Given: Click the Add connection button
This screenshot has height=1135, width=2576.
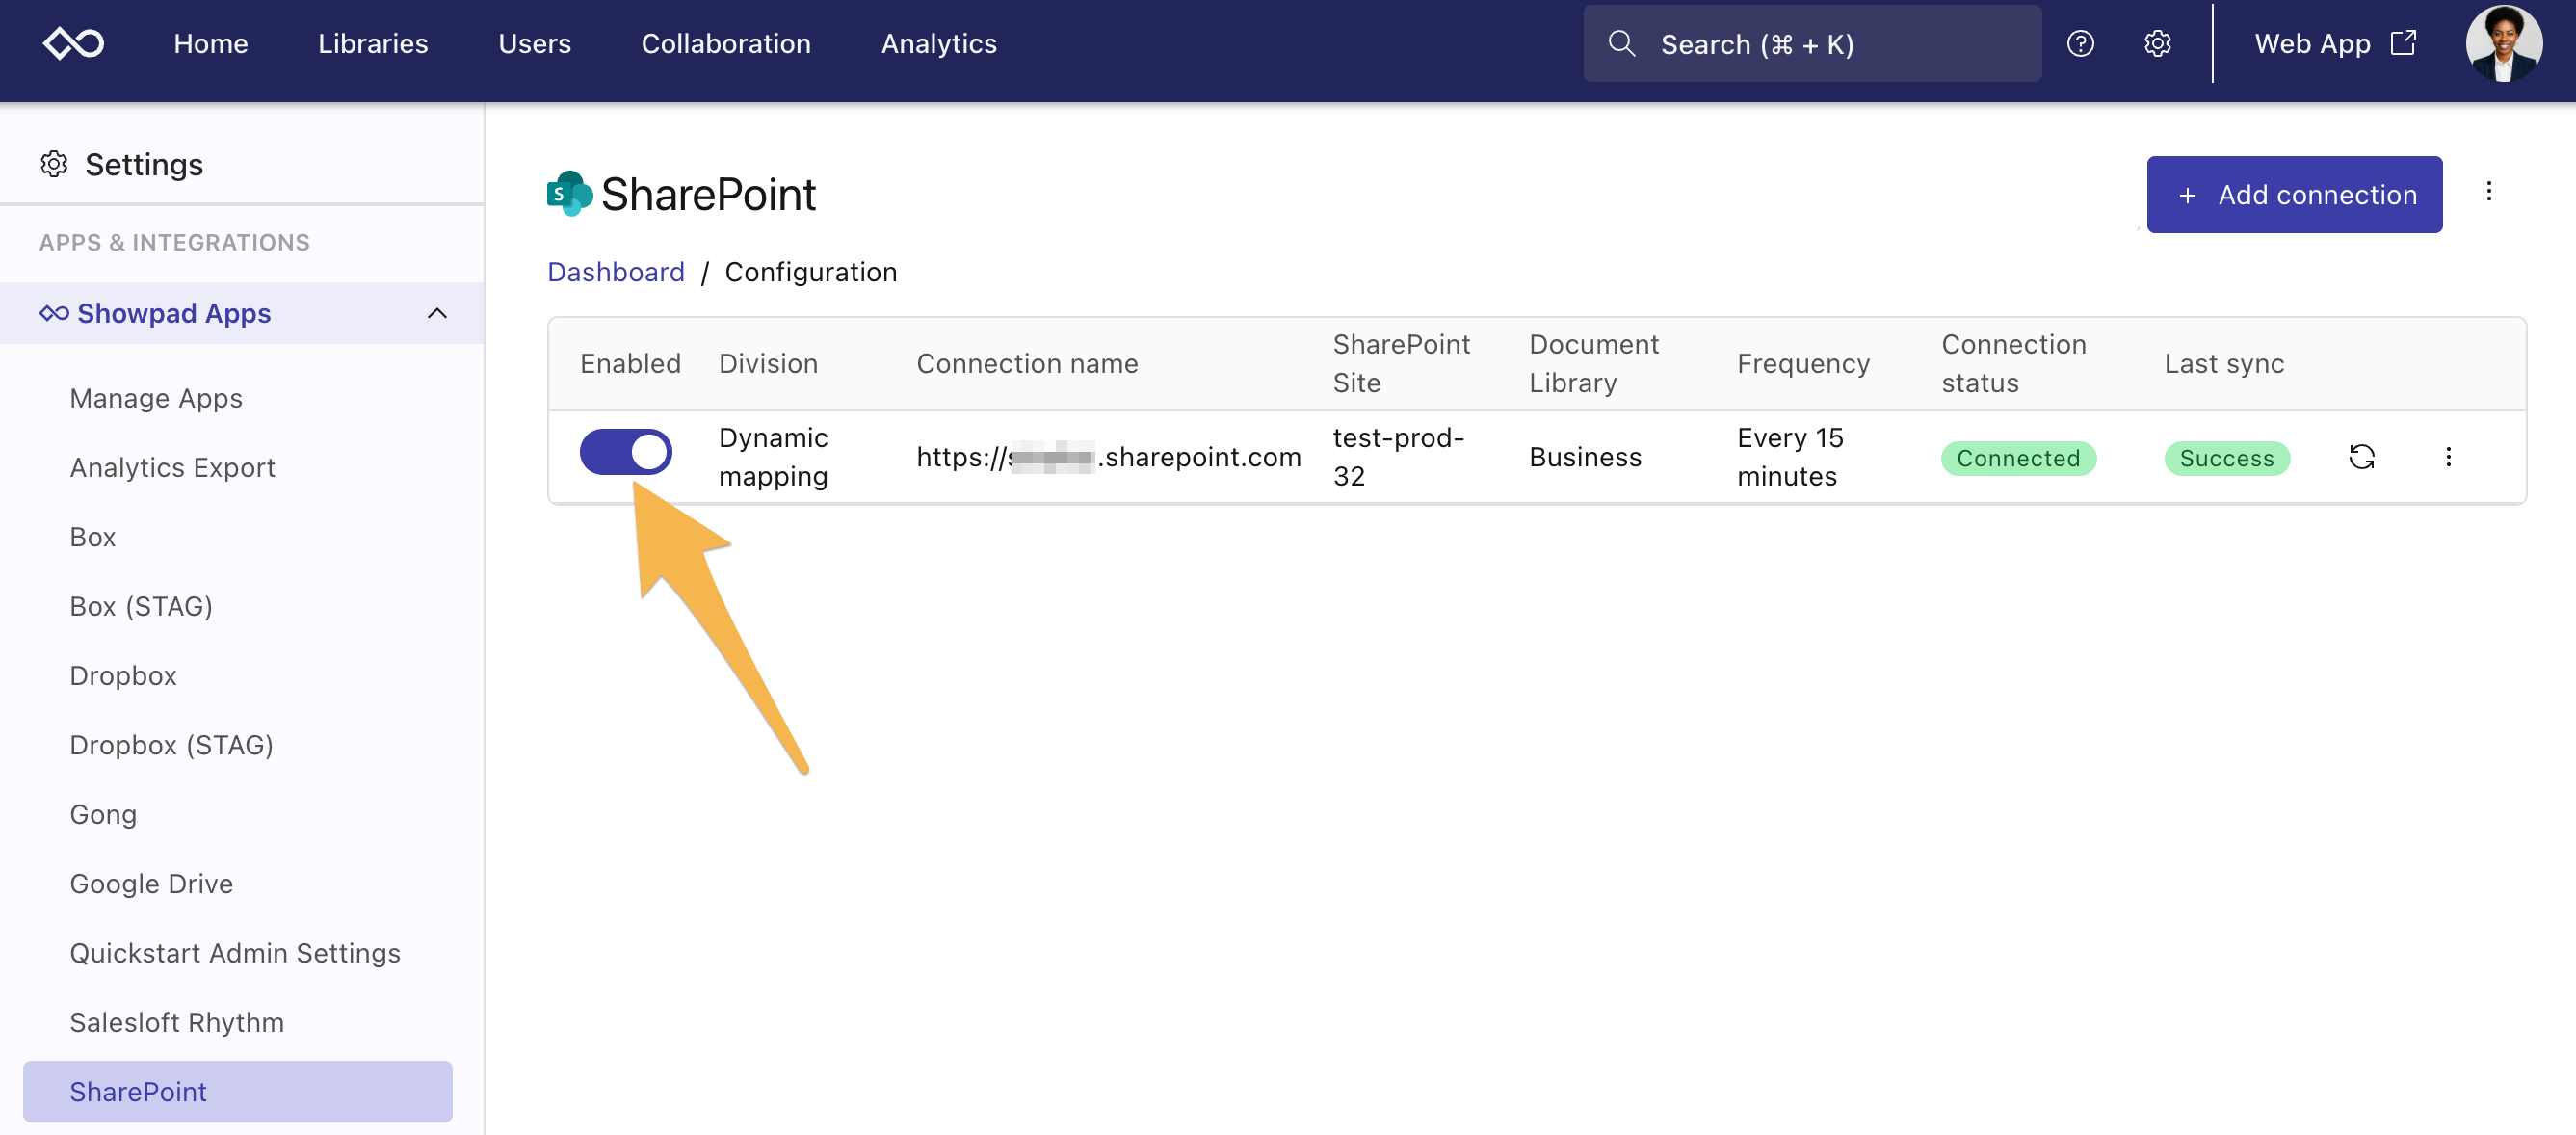Looking at the screenshot, I should click(2294, 194).
